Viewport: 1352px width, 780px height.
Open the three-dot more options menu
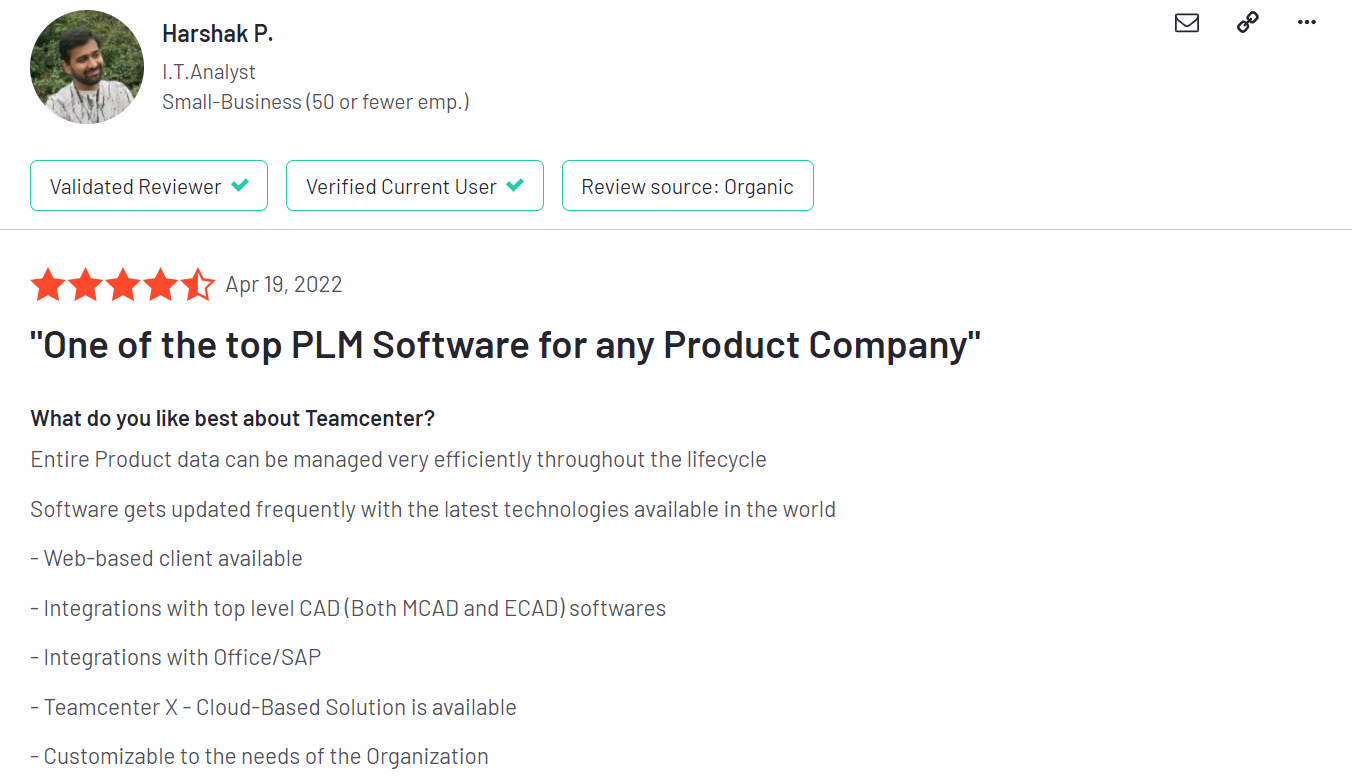click(1306, 22)
